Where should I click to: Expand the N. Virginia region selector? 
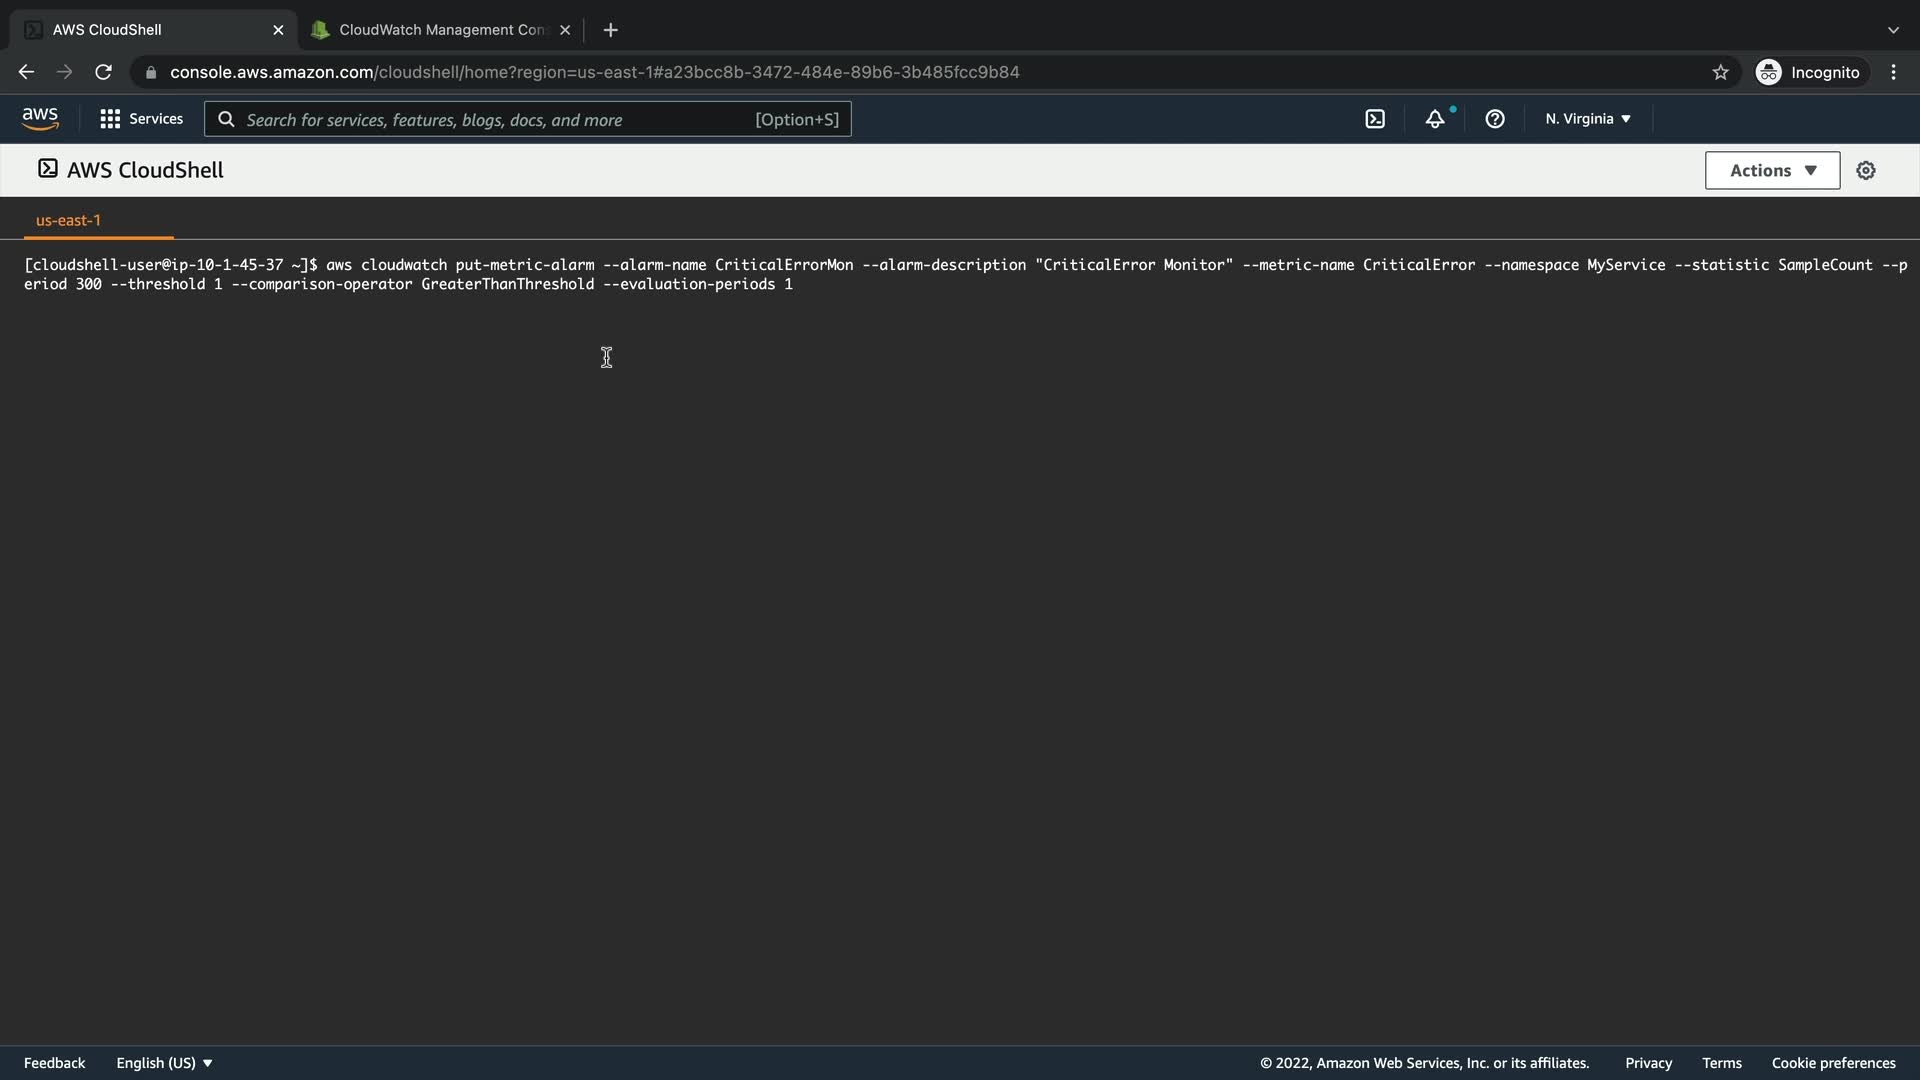tap(1588, 119)
